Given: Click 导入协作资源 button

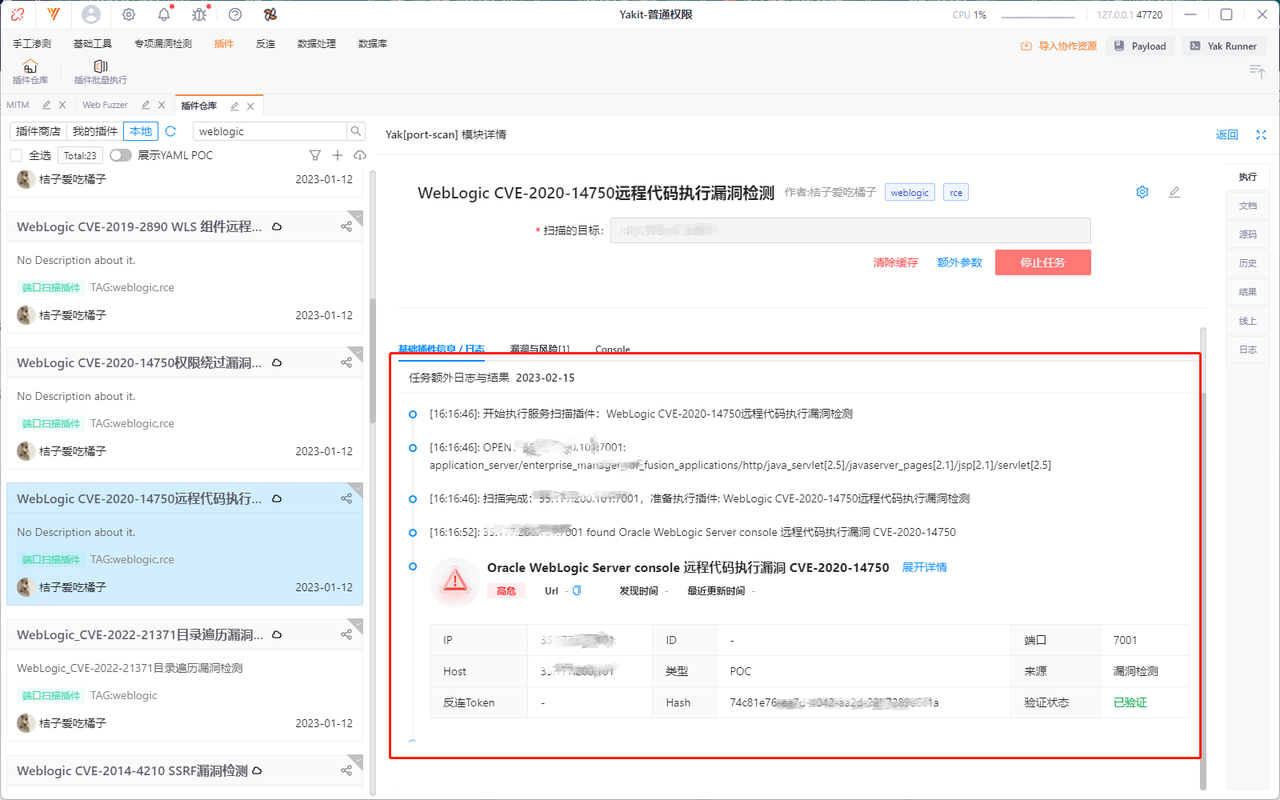Looking at the screenshot, I should pos(1058,46).
